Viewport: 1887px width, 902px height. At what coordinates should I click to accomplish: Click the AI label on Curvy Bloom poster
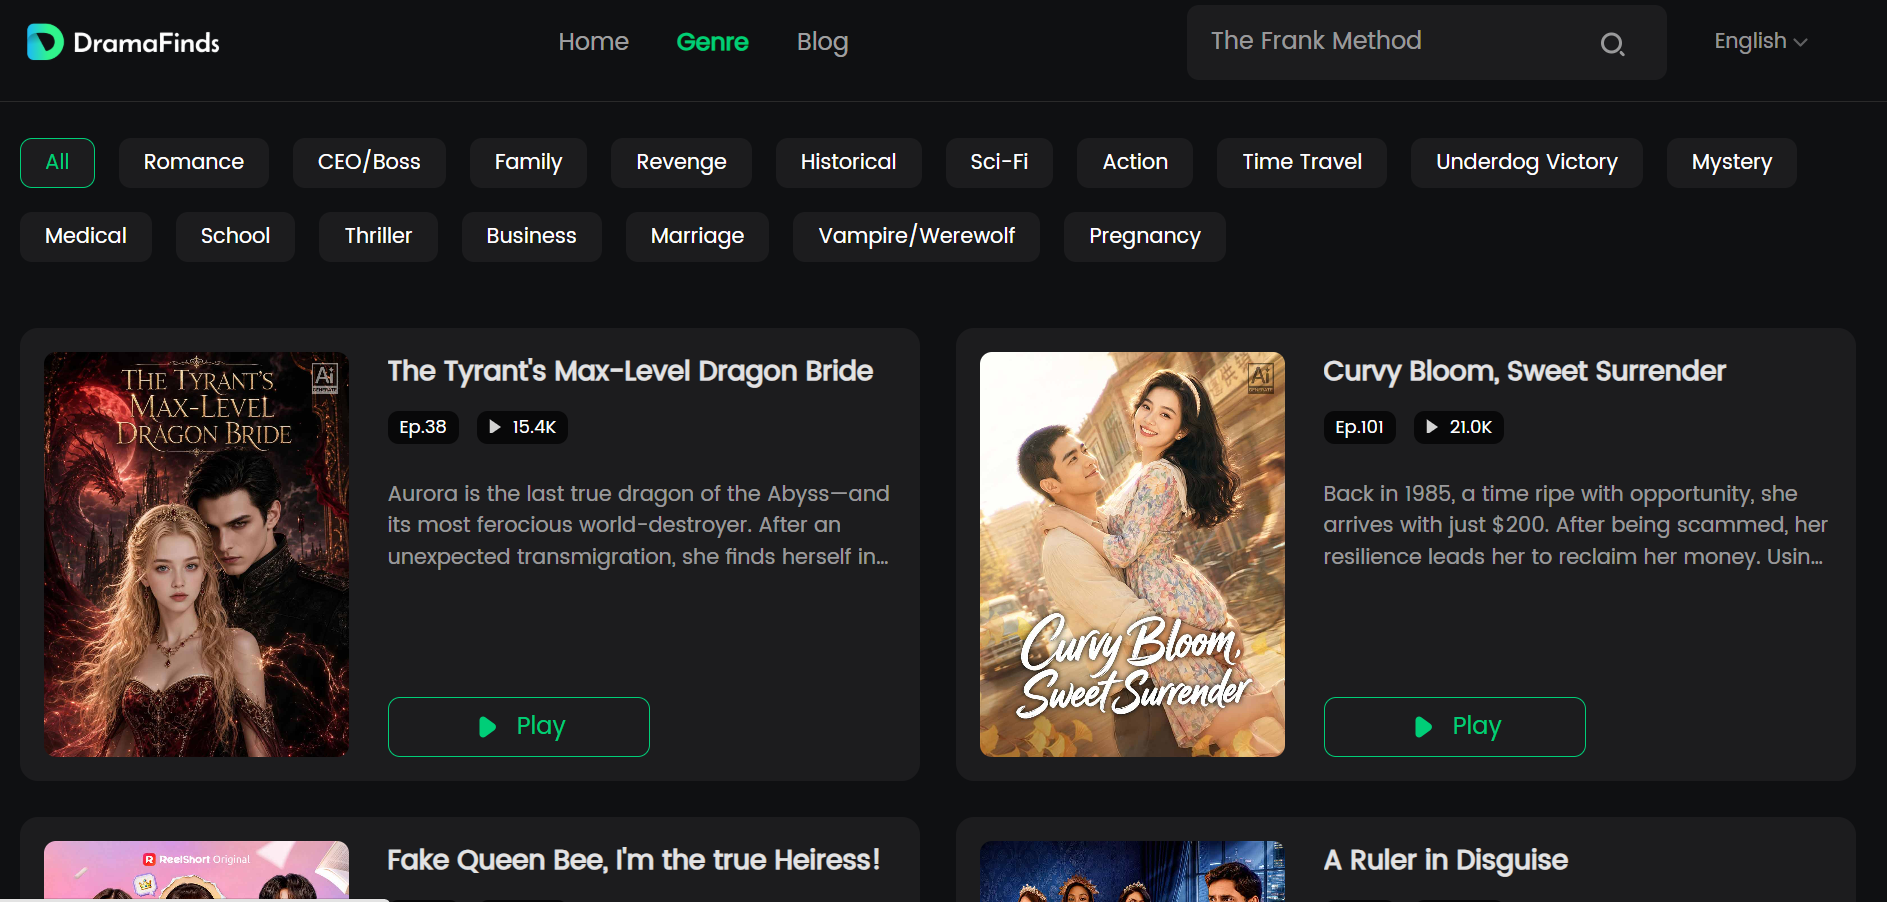click(1261, 377)
